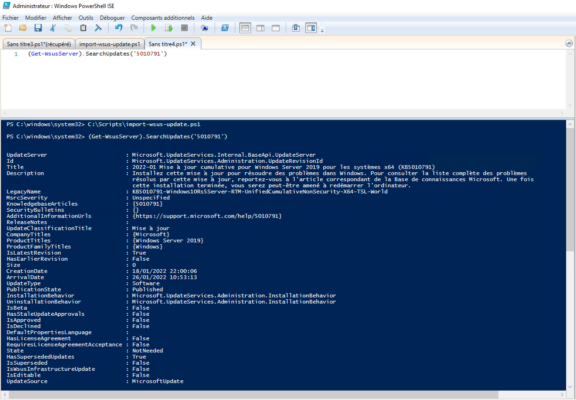Image resolution: width=576 pixels, height=400 pixels.
Task: Click the LegacyName value KB5010791-Windows10Rs5Server
Action: (260, 191)
